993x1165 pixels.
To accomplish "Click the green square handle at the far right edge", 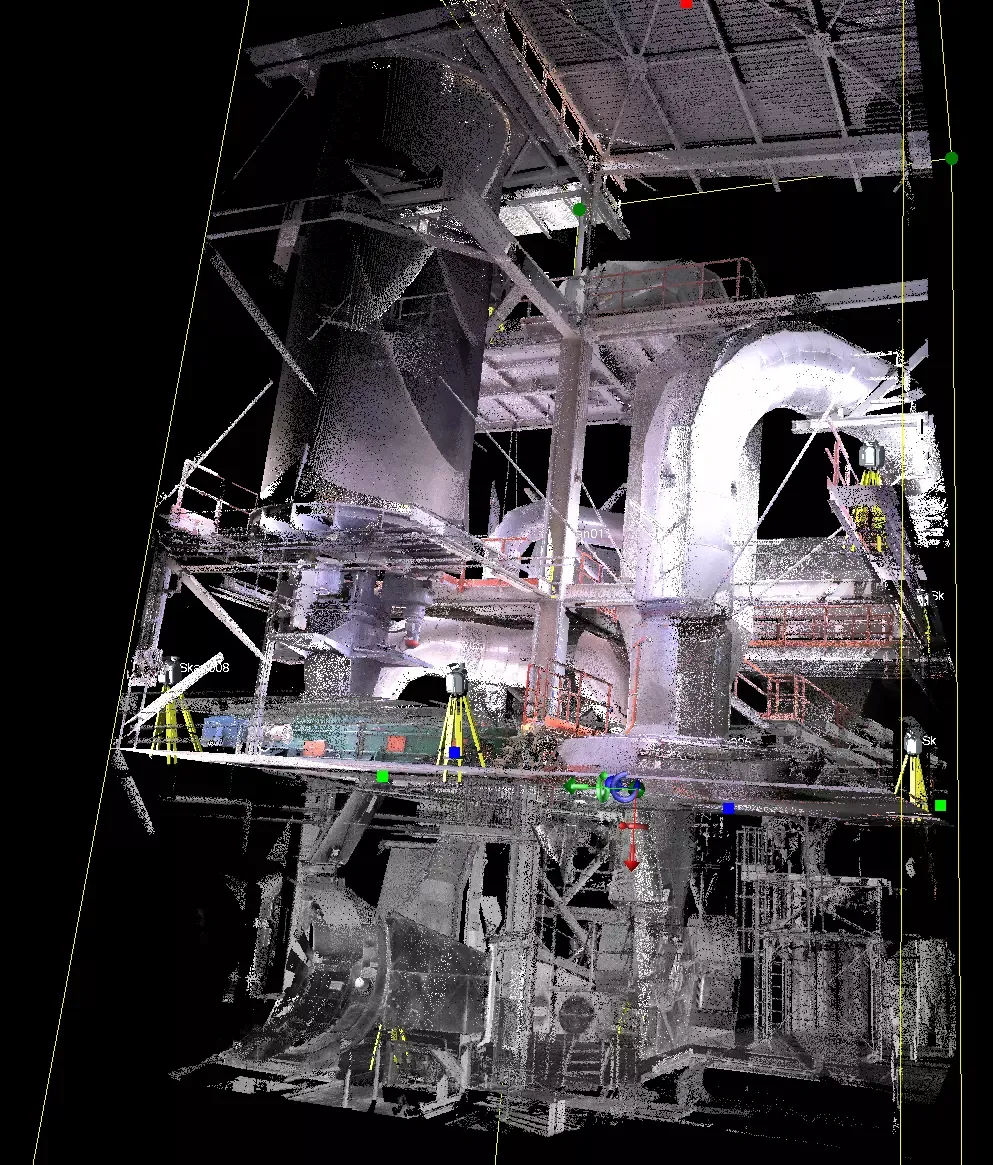I will (940, 805).
